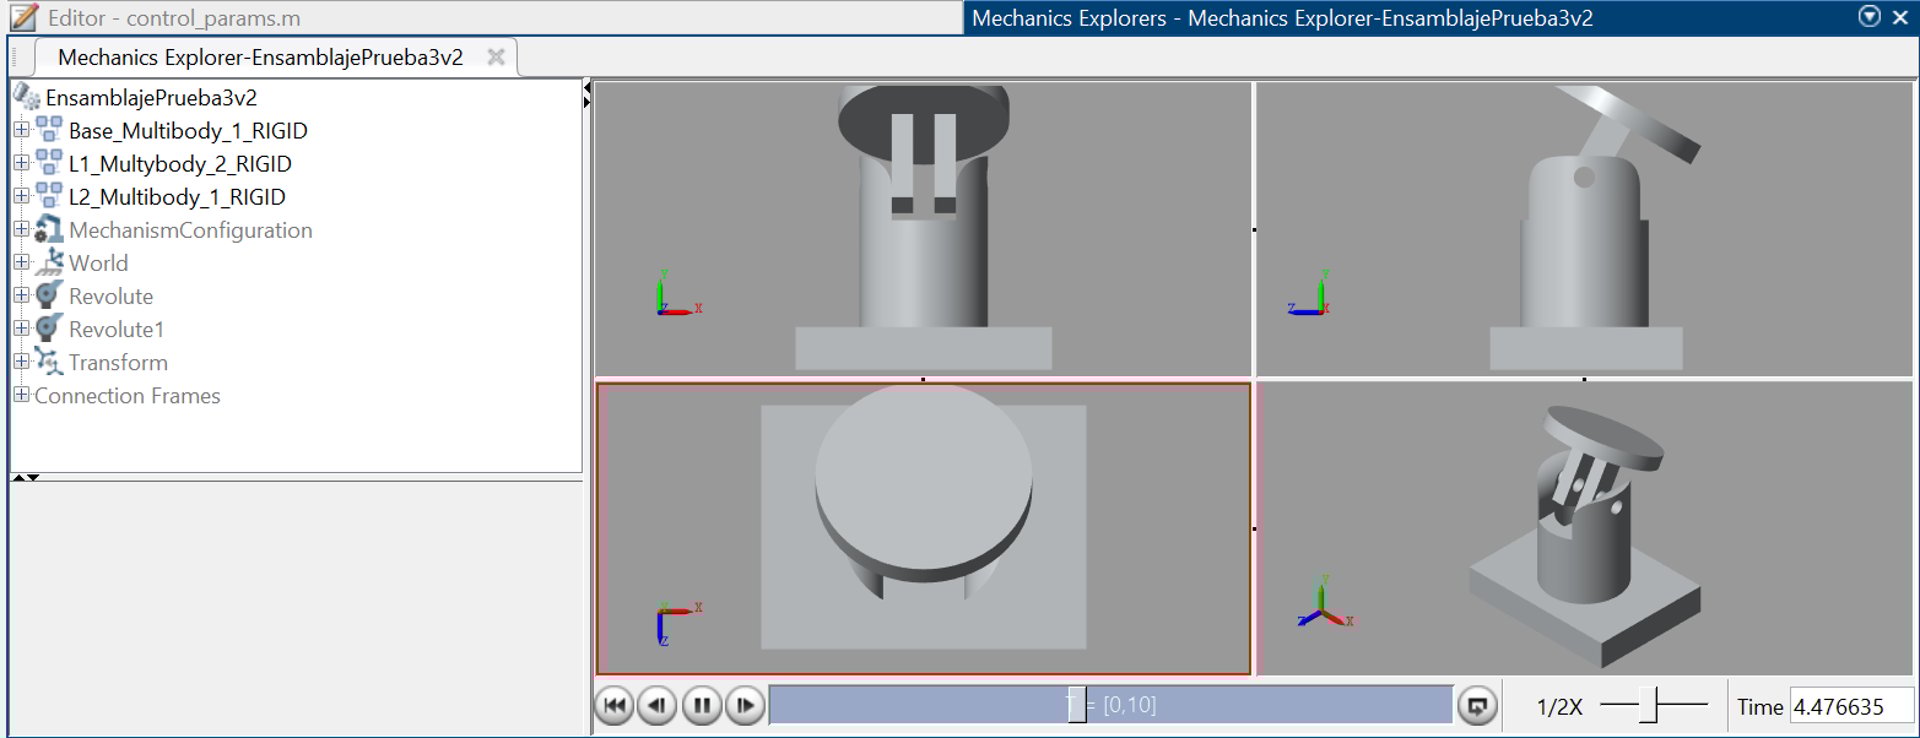Select the Mechanics Explorers title tab
Image resolution: width=1920 pixels, height=738 pixels.
(x=1440, y=18)
